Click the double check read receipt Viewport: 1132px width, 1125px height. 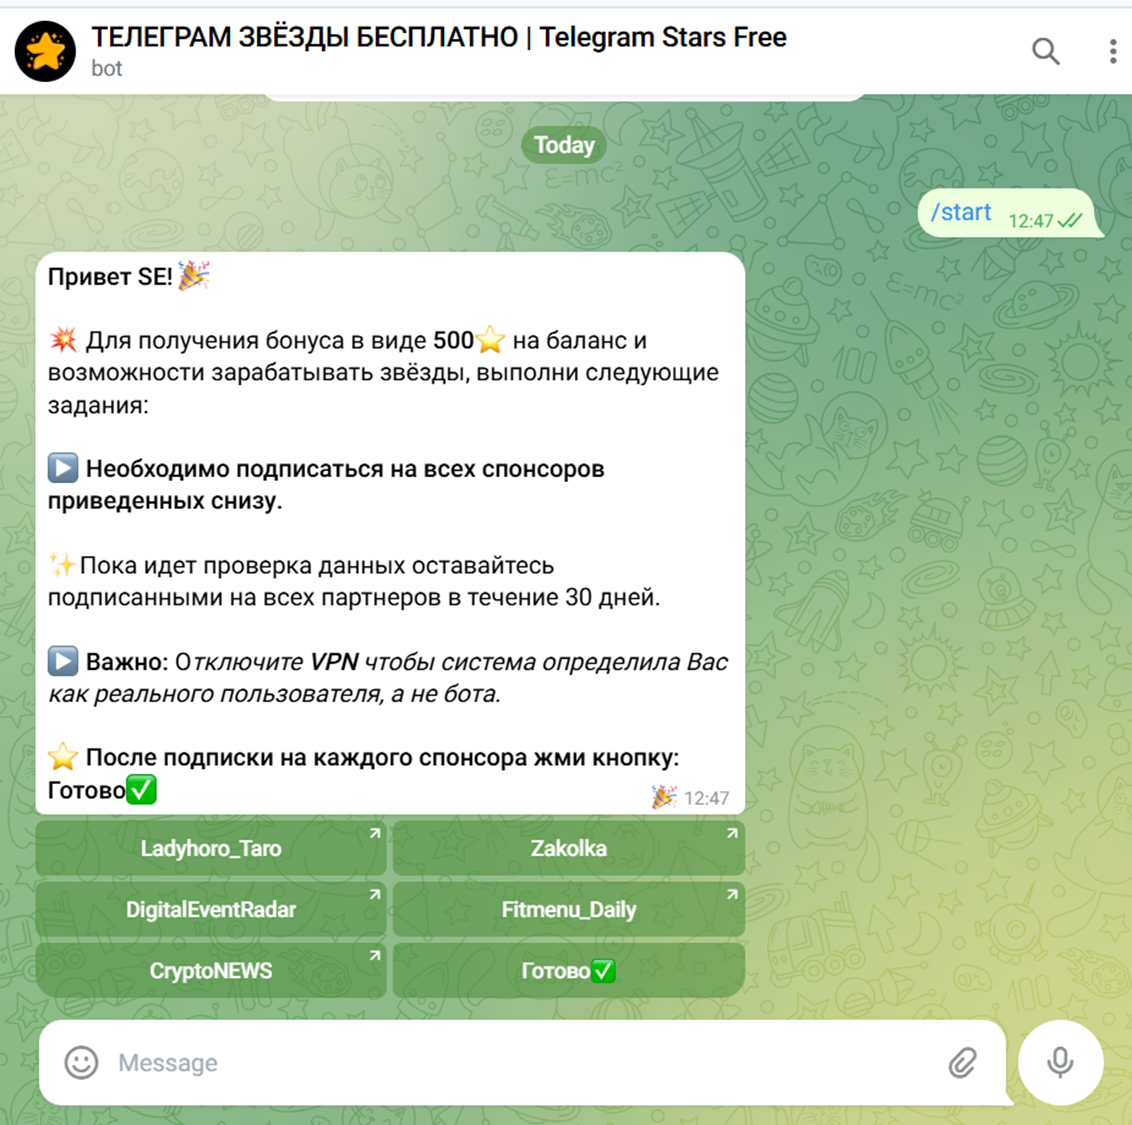coord(1069,220)
